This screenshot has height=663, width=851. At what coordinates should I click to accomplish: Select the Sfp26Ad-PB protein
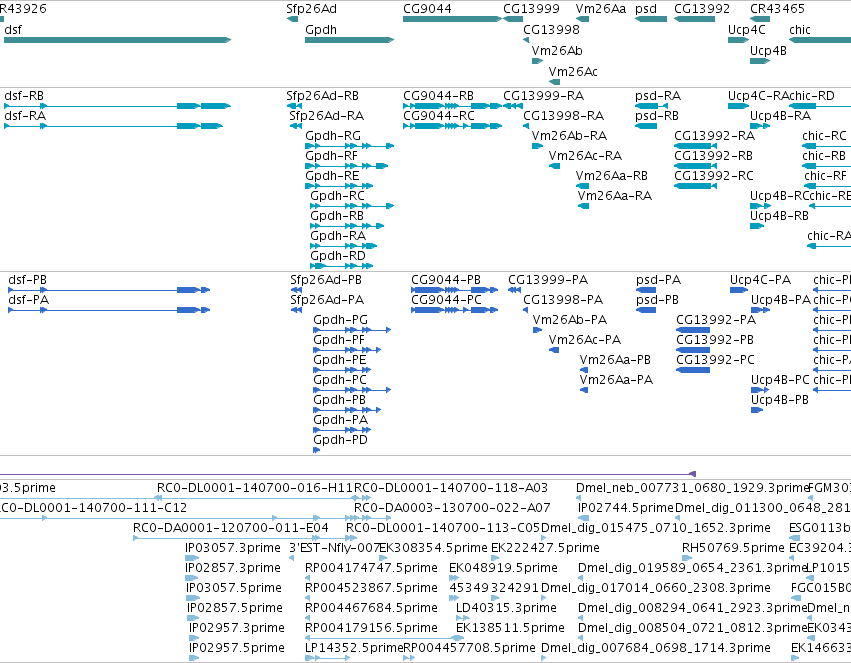click(x=296, y=290)
